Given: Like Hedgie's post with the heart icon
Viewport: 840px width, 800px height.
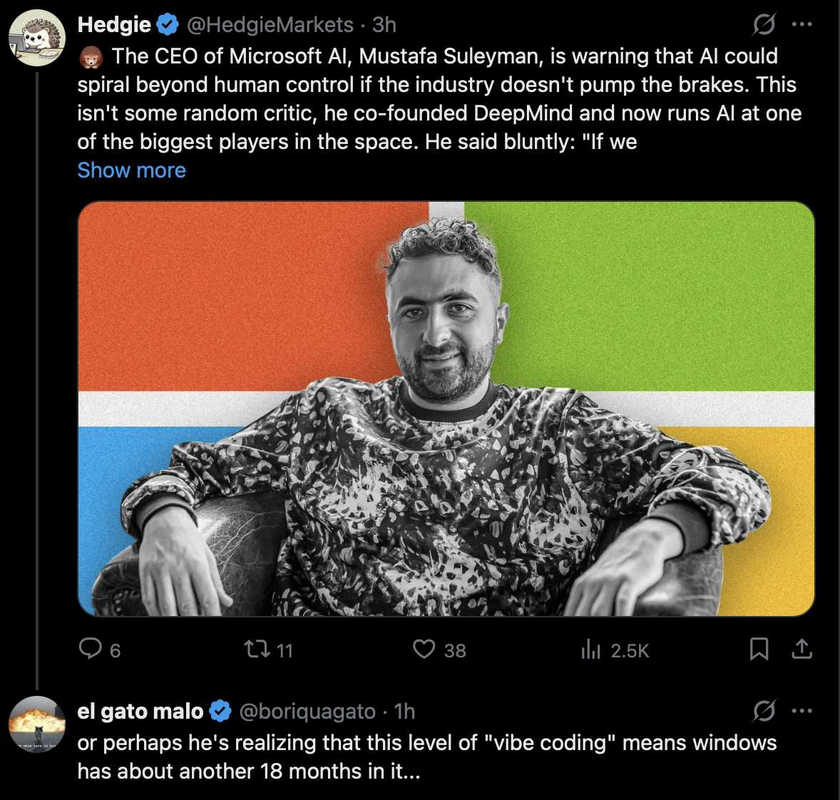Looking at the screenshot, I should 425,650.
